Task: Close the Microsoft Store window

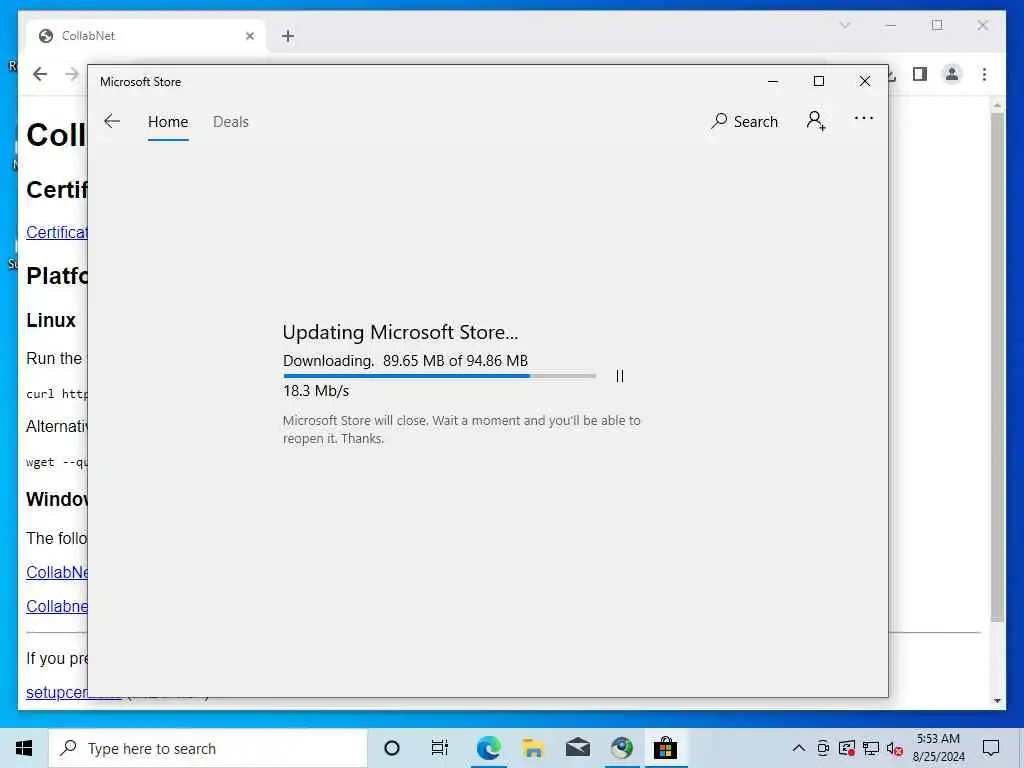Action: click(865, 82)
